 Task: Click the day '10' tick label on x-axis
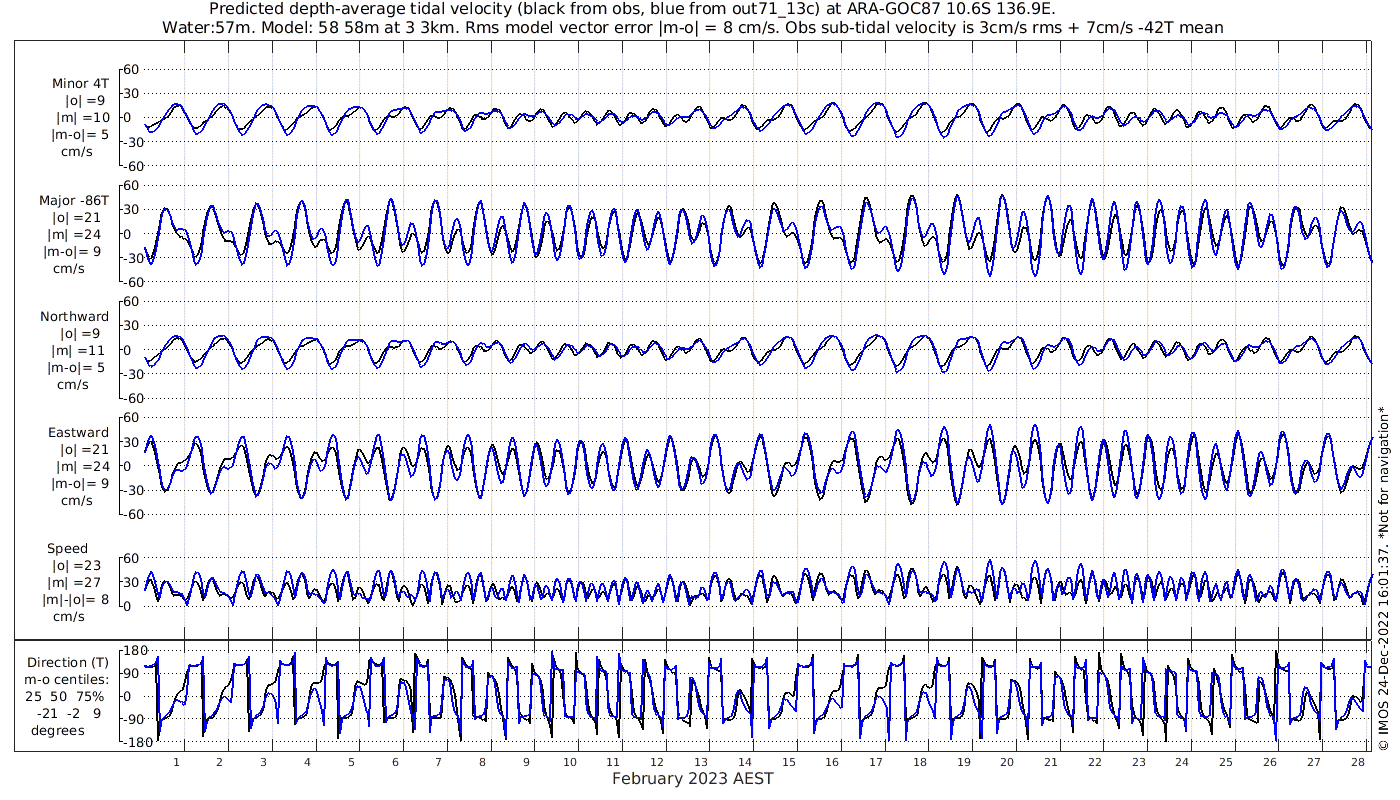570,762
